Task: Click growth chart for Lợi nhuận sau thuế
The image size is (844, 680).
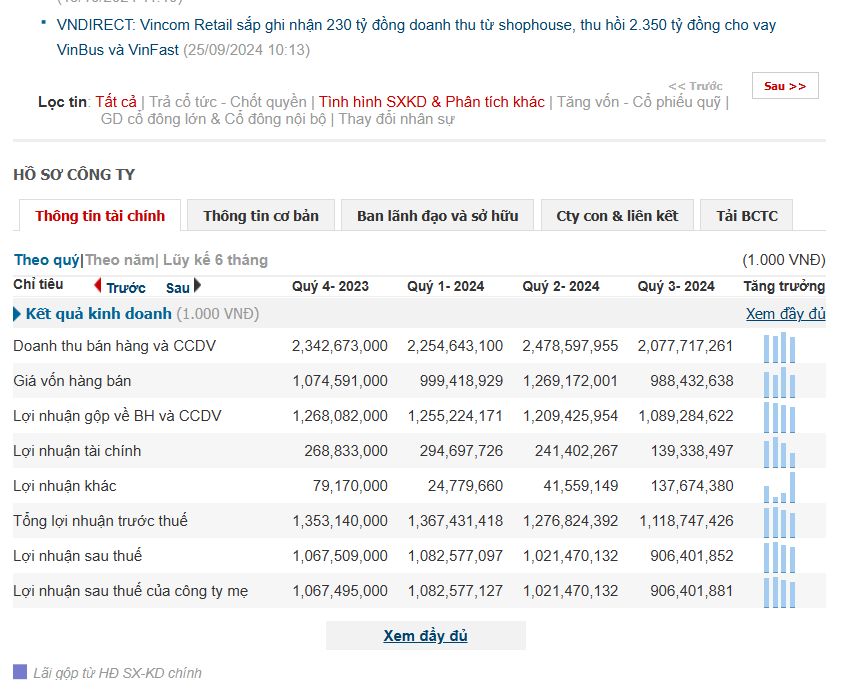Action: click(780, 557)
